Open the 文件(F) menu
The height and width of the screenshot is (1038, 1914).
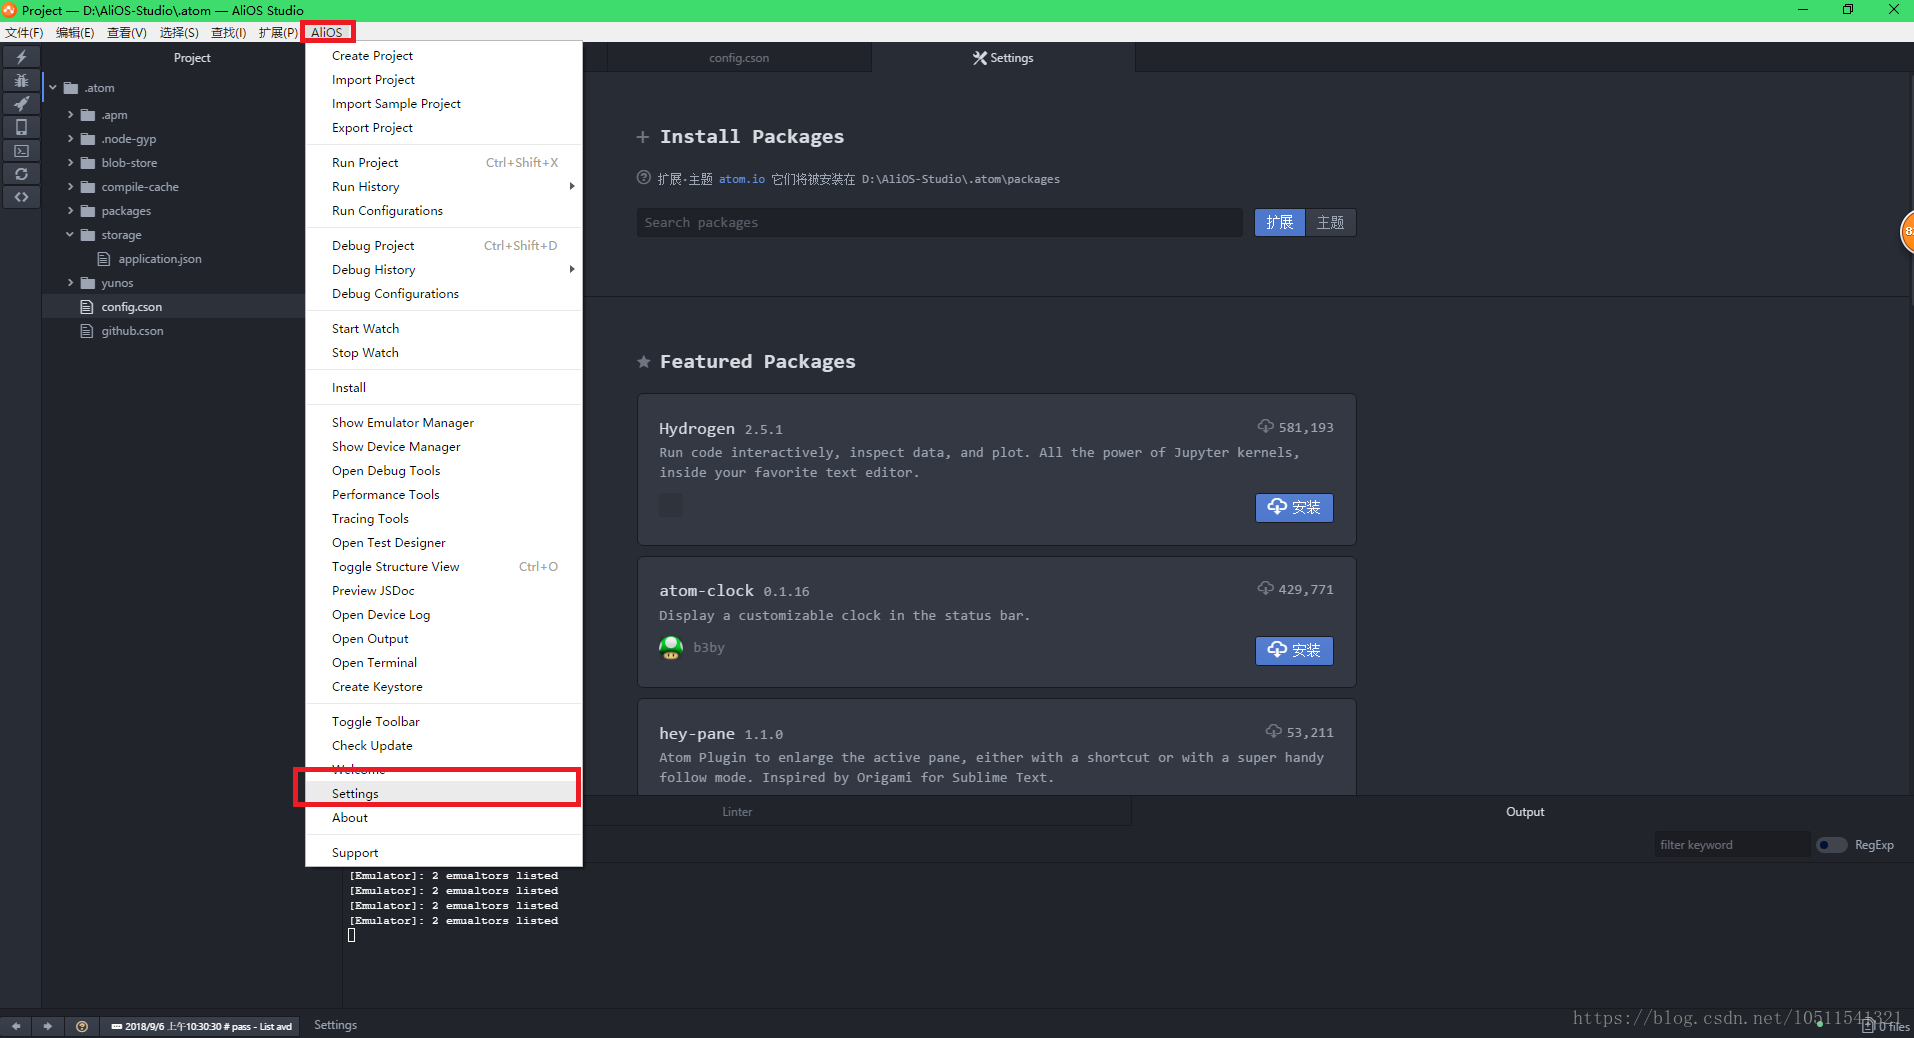pyautogui.click(x=24, y=32)
